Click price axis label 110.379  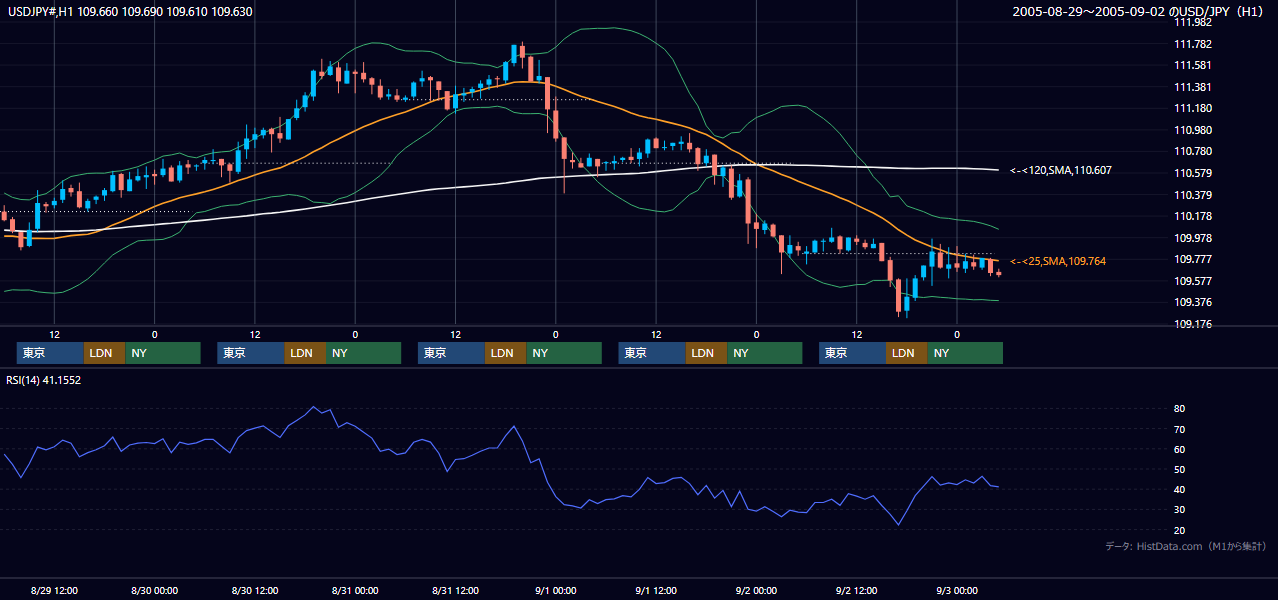tap(1192, 195)
